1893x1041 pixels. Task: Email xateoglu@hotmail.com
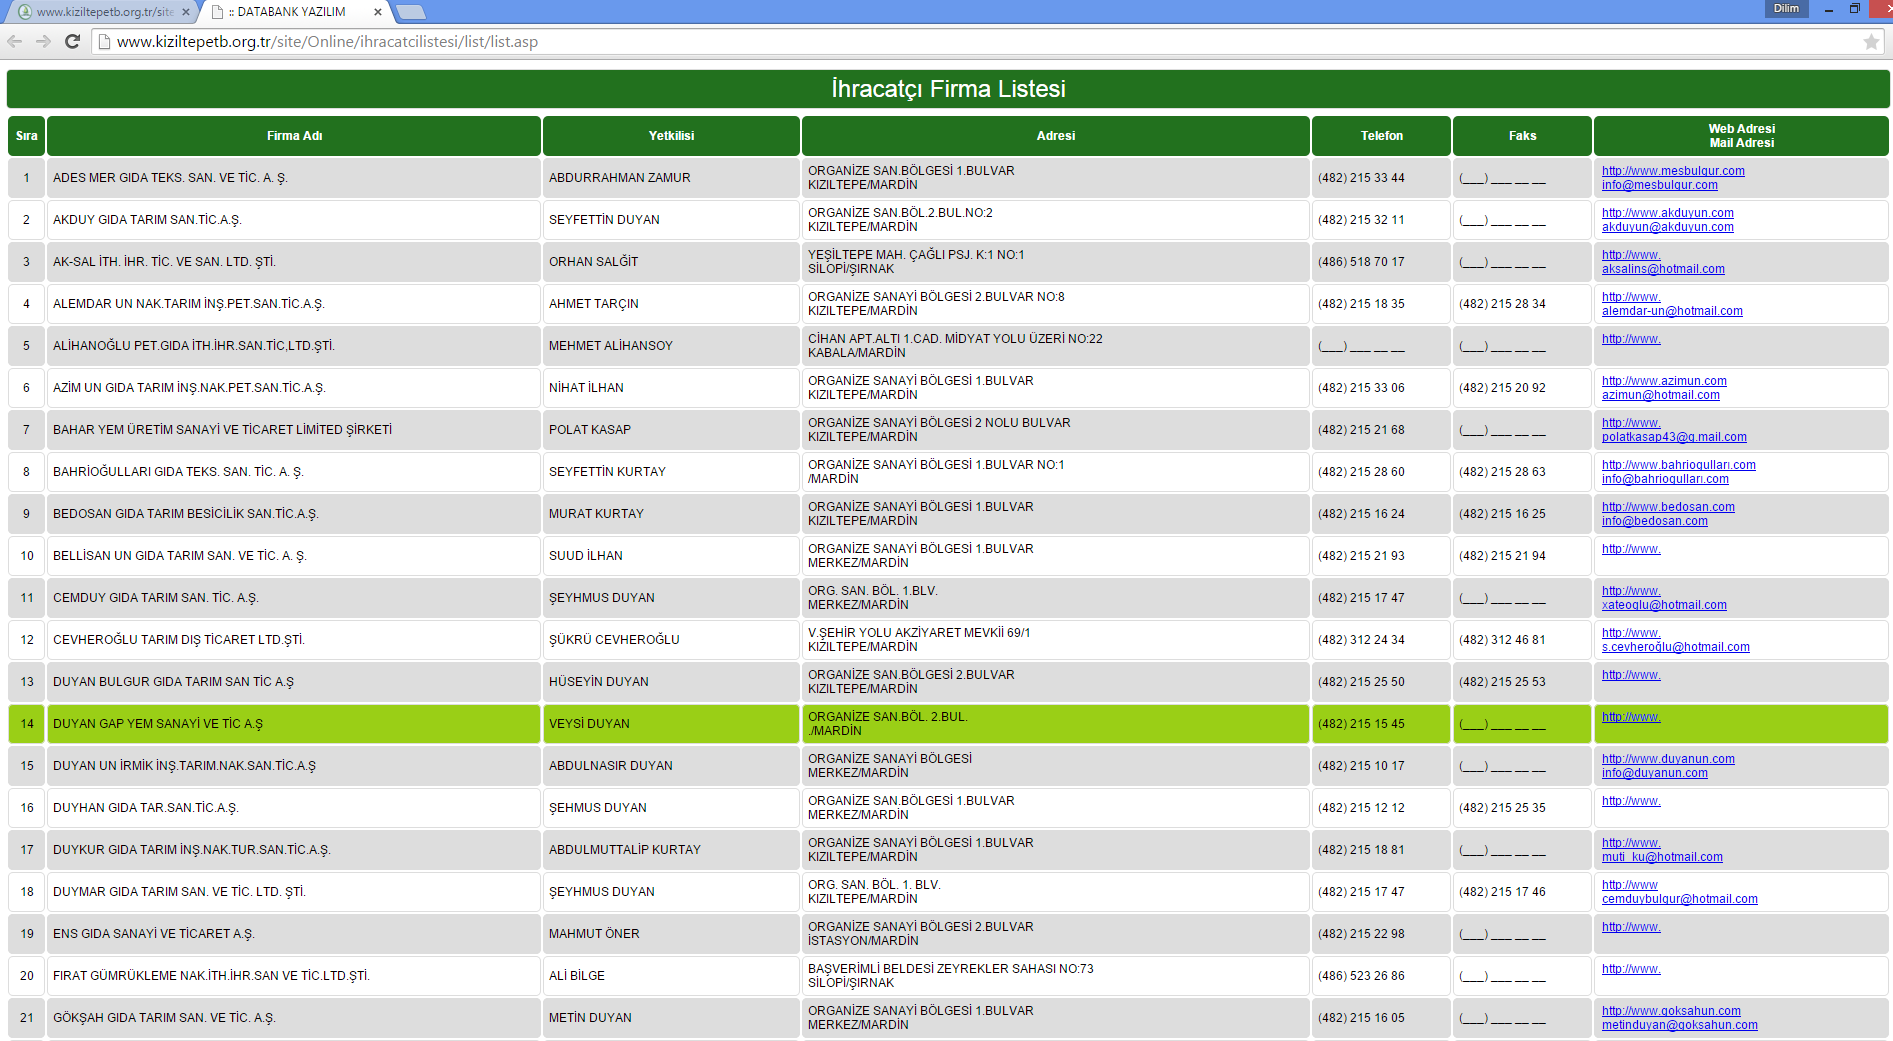pyautogui.click(x=1664, y=605)
